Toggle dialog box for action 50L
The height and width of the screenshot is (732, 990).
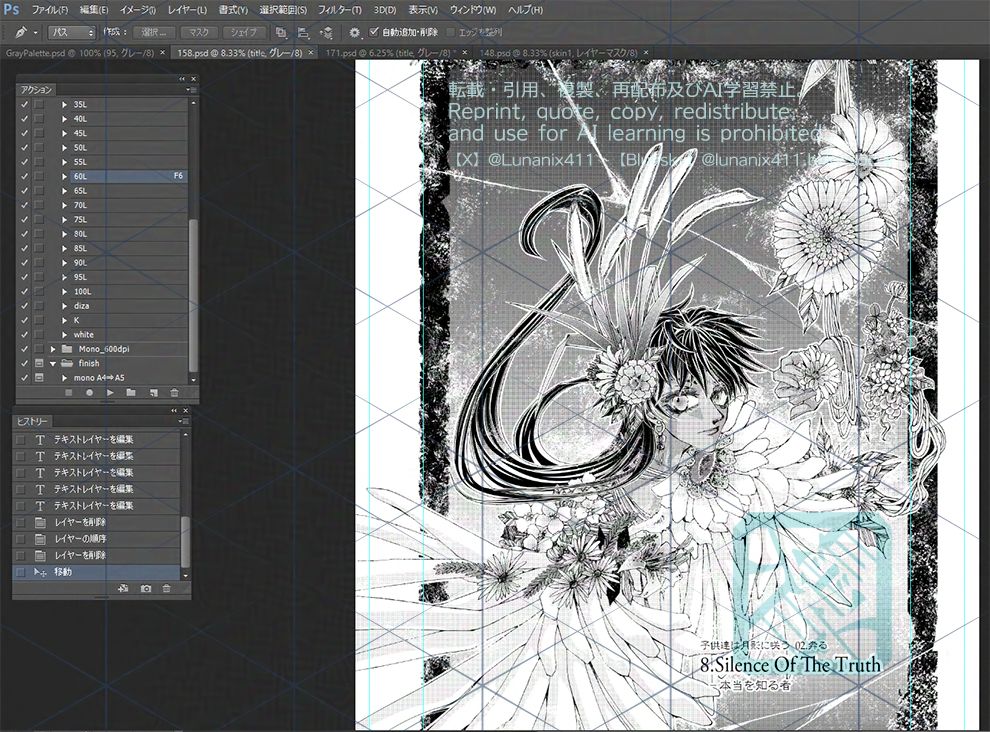click(x=39, y=147)
